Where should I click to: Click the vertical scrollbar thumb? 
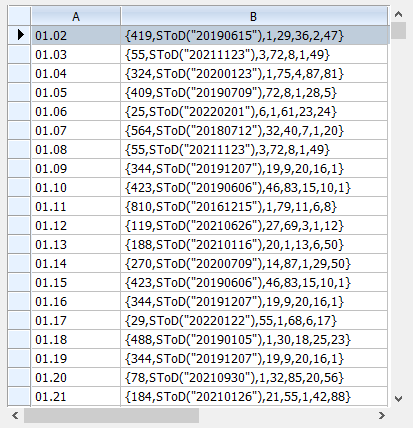[x=398, y=31]
